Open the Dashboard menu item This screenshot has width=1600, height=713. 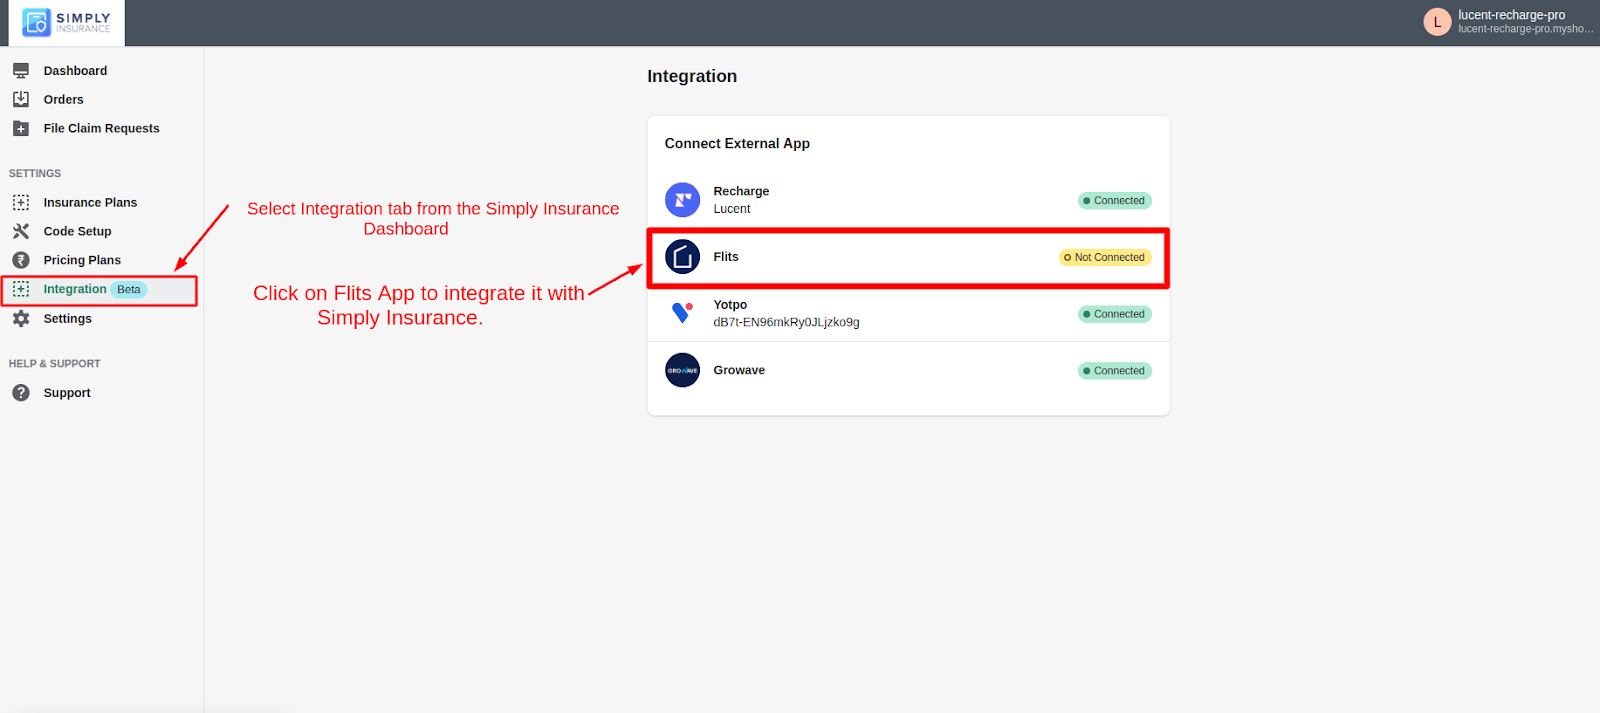point(75,71)
